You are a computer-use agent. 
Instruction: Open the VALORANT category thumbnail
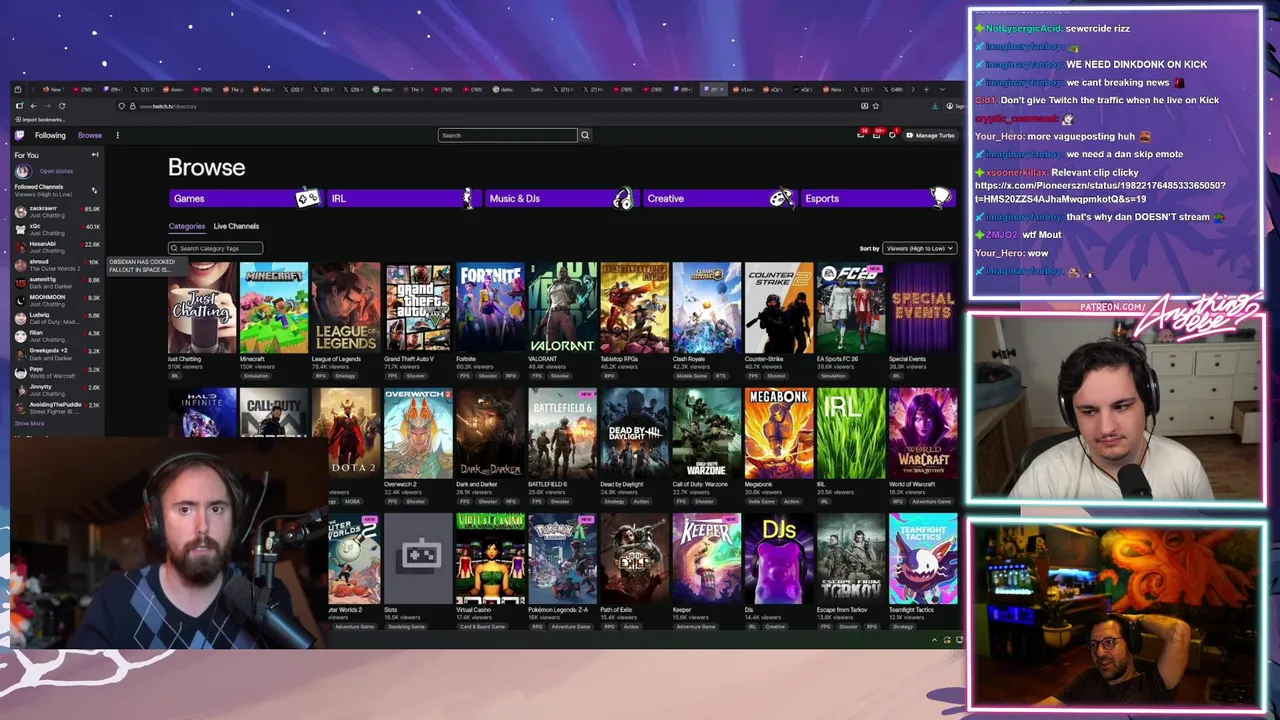click(562, 308)
